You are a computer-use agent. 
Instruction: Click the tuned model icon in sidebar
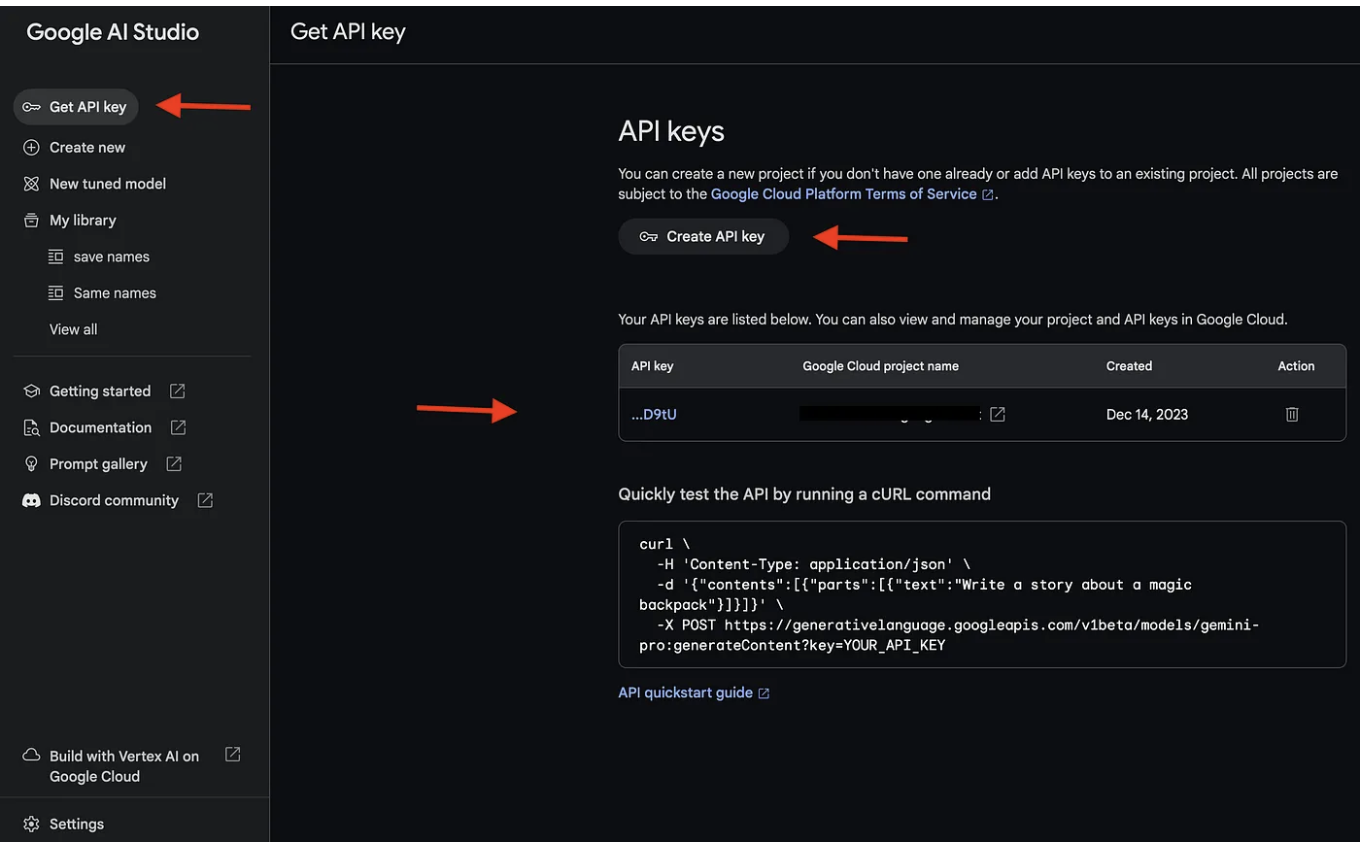(31, 184)
